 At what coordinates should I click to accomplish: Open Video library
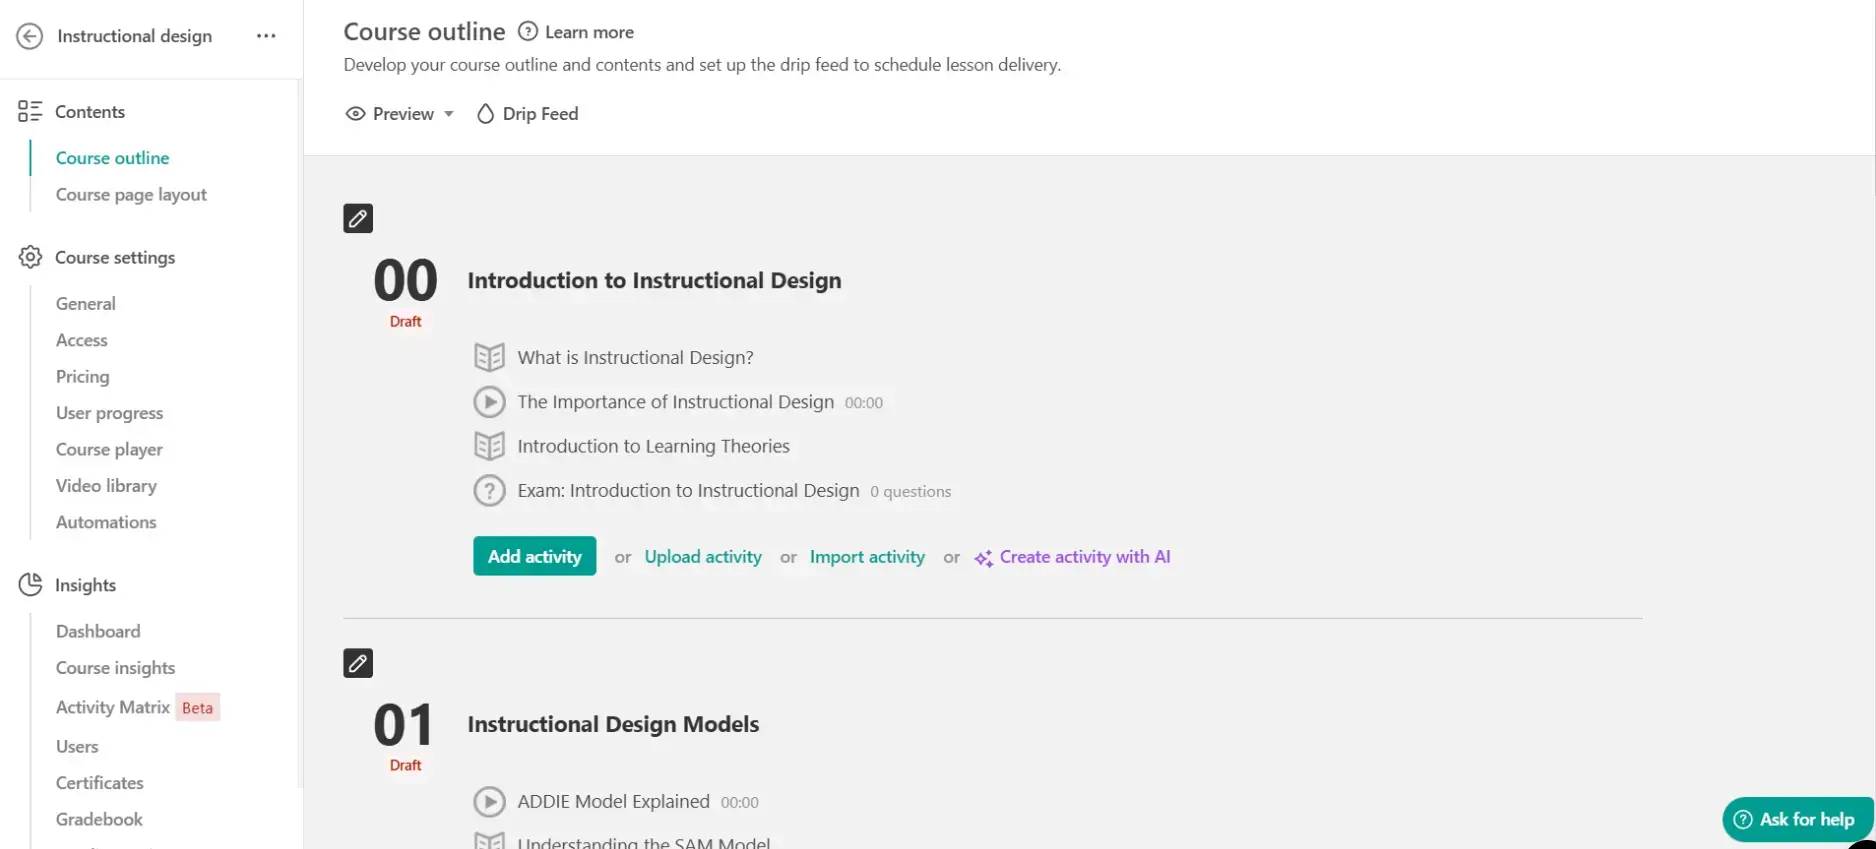coord(106,485)
